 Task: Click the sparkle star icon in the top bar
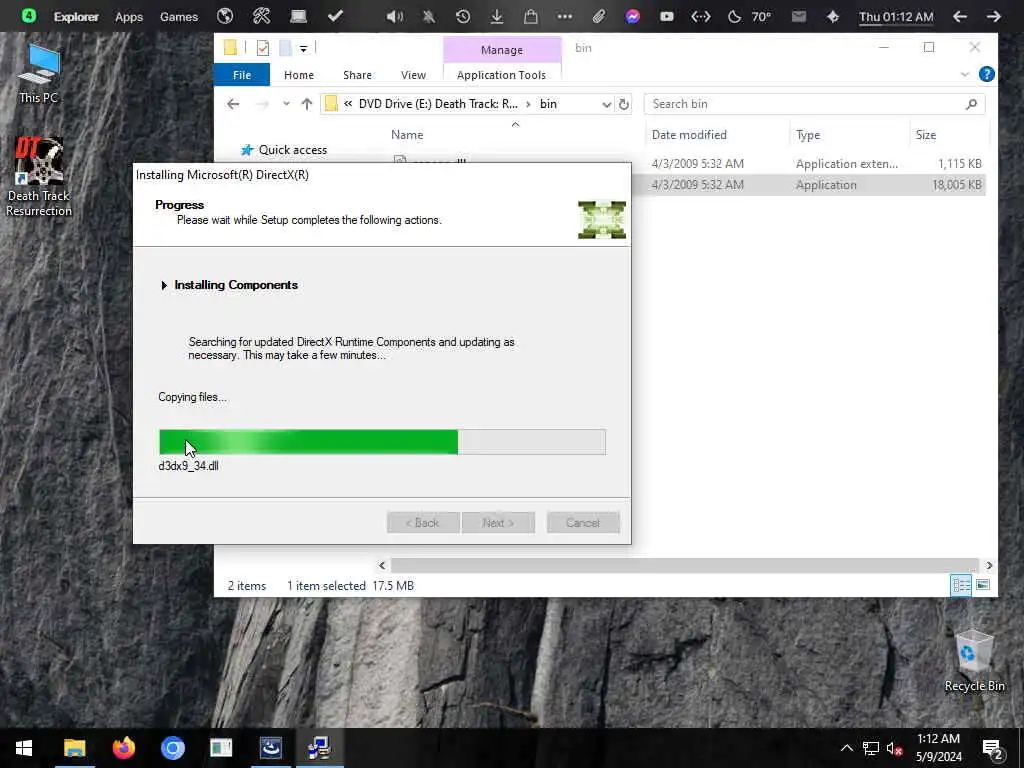pyautogui.click(x=833, y=16)
